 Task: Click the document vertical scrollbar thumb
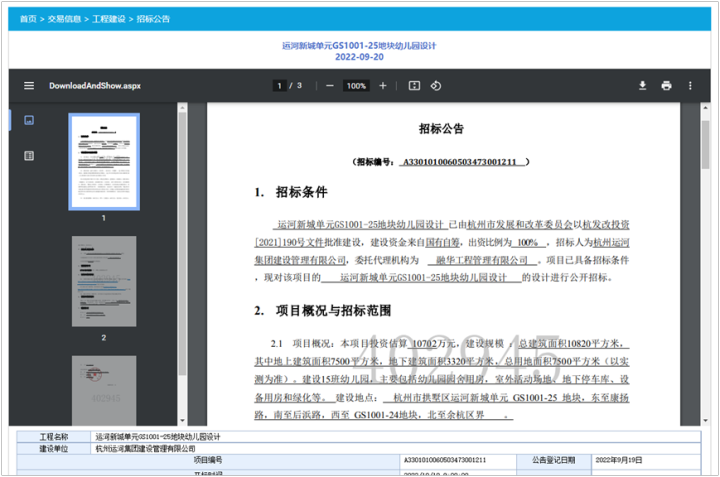click(706, 145)
